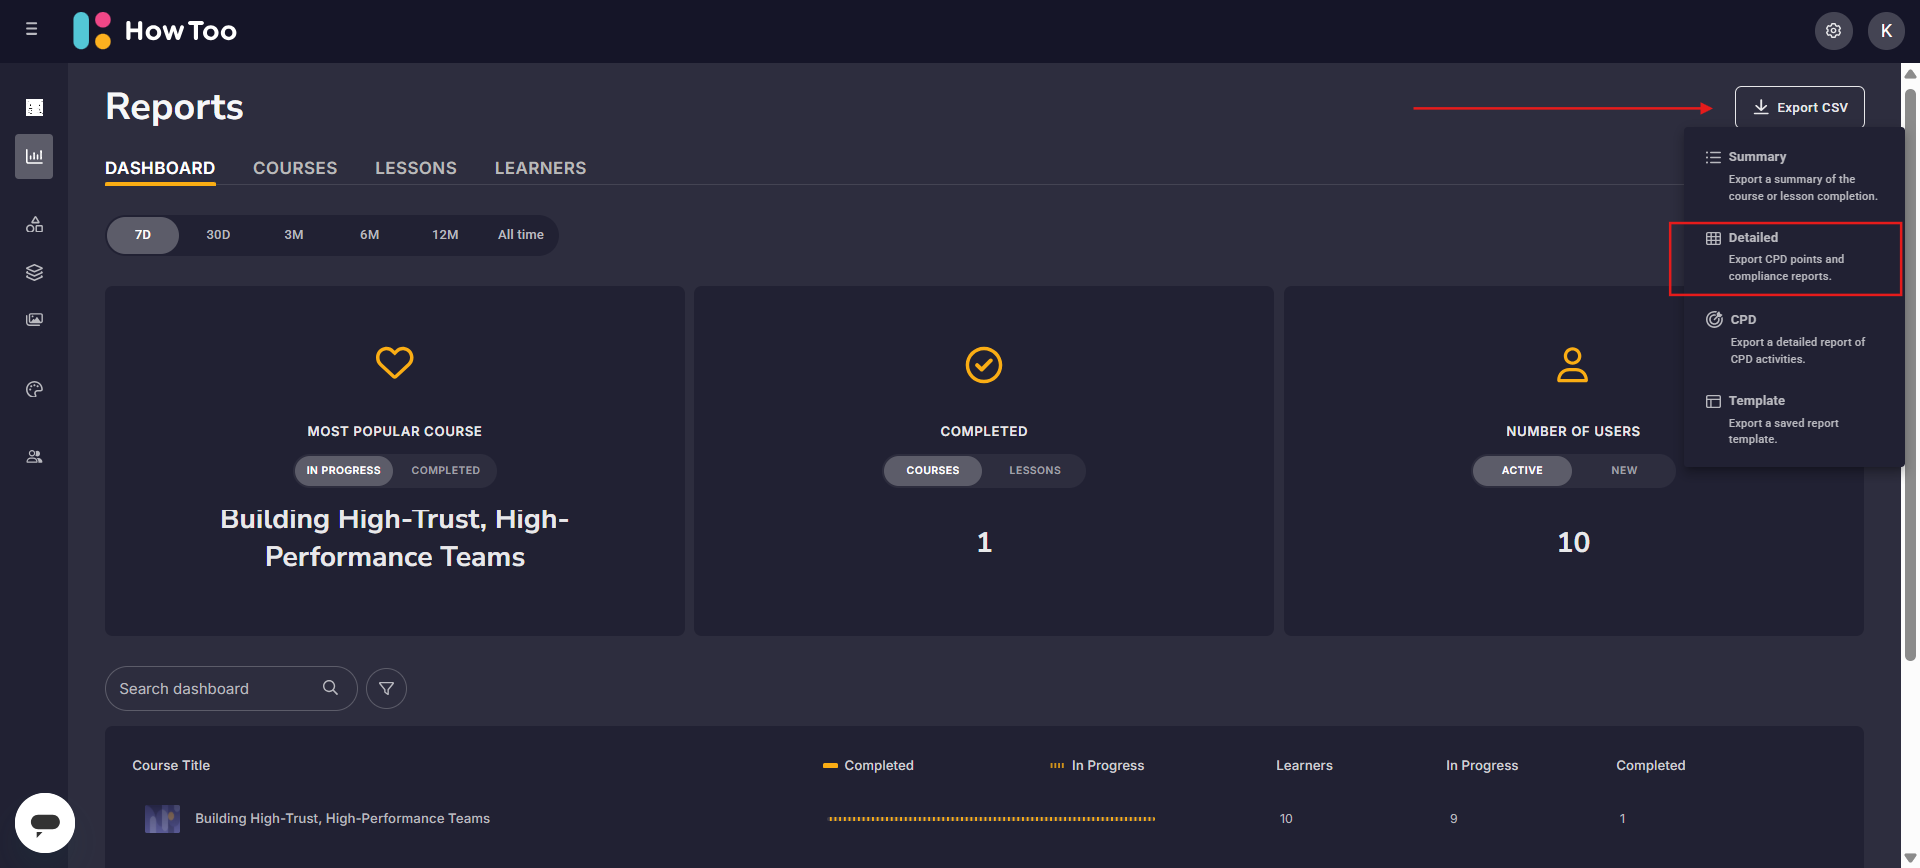Click the settings gear icon
Screen dimensions: 1920x868
click(x=1833, y=31)
